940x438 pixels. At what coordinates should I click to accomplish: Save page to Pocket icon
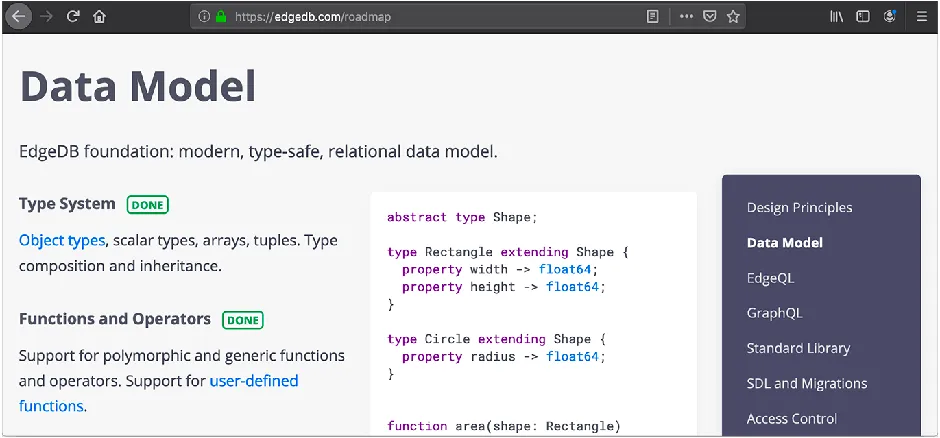[710, 17]
